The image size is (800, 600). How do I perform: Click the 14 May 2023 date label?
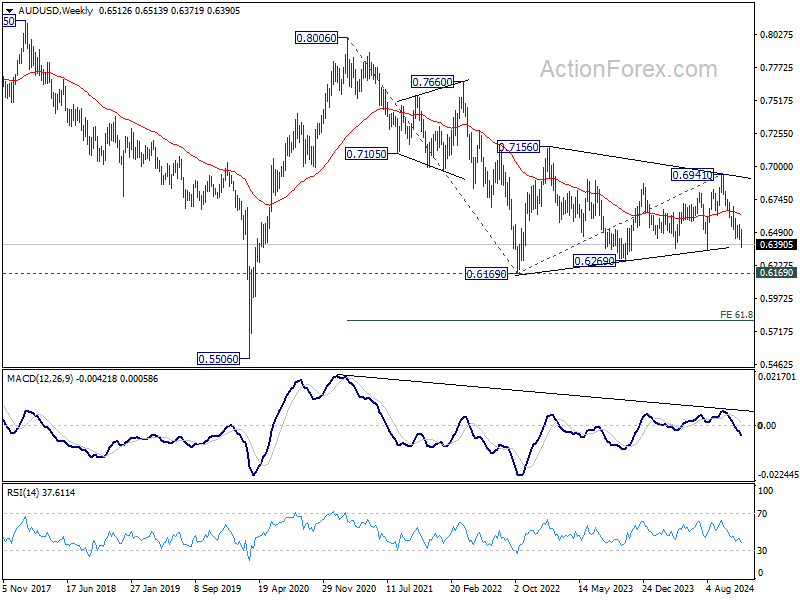(604, 588)
